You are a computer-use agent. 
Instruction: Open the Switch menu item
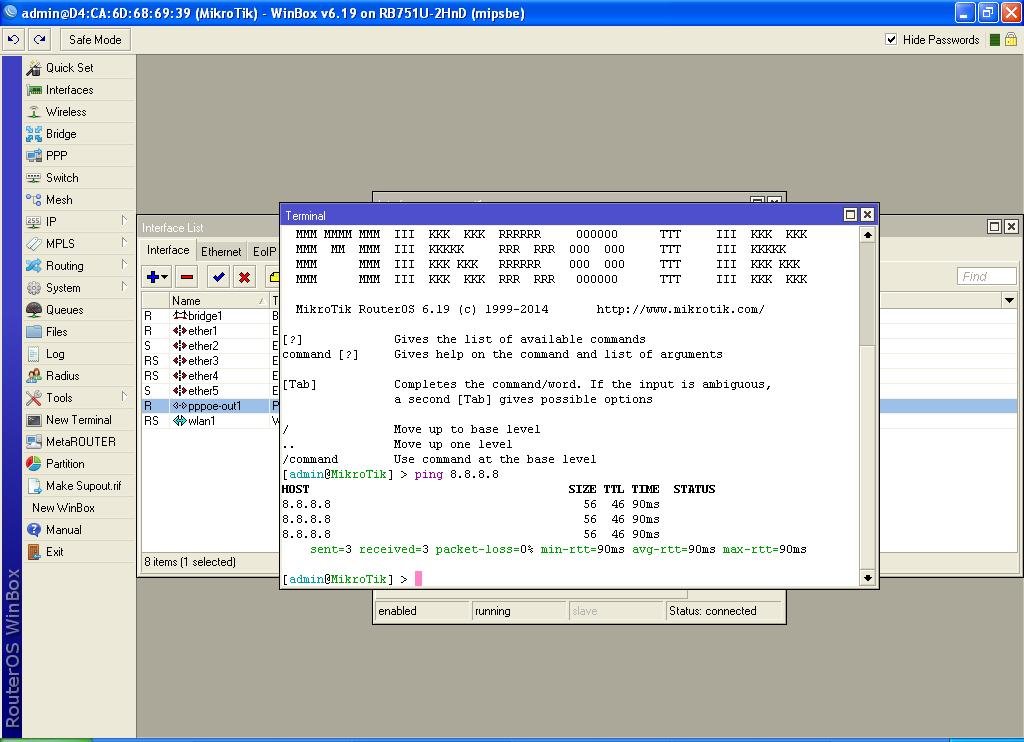(x=78, y=178)
